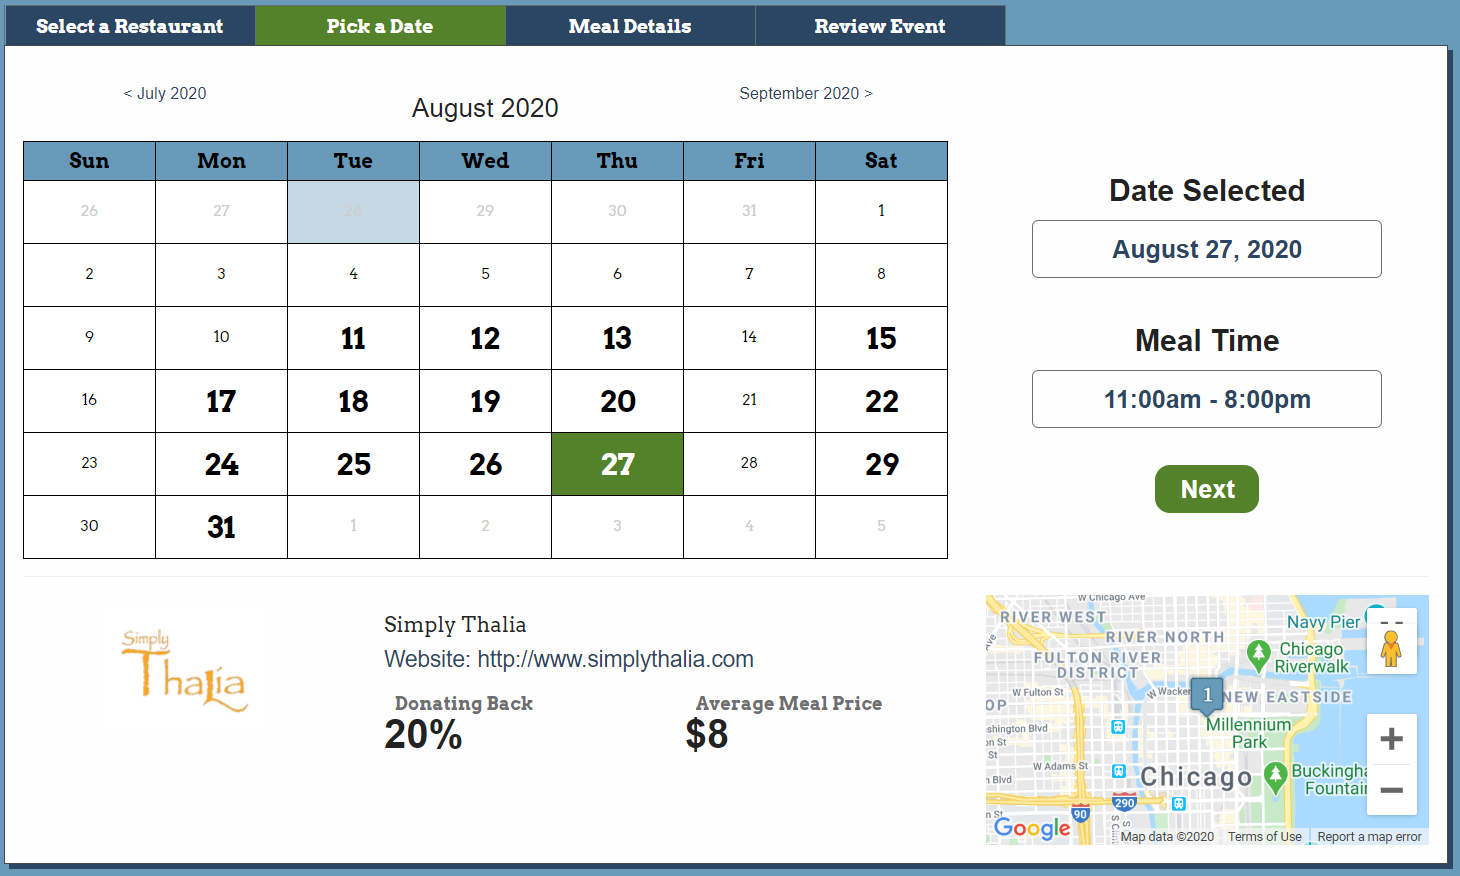Click the restaurant marker numbered 1 on map
The image size is (1460, 876).
pos(1207,695)
